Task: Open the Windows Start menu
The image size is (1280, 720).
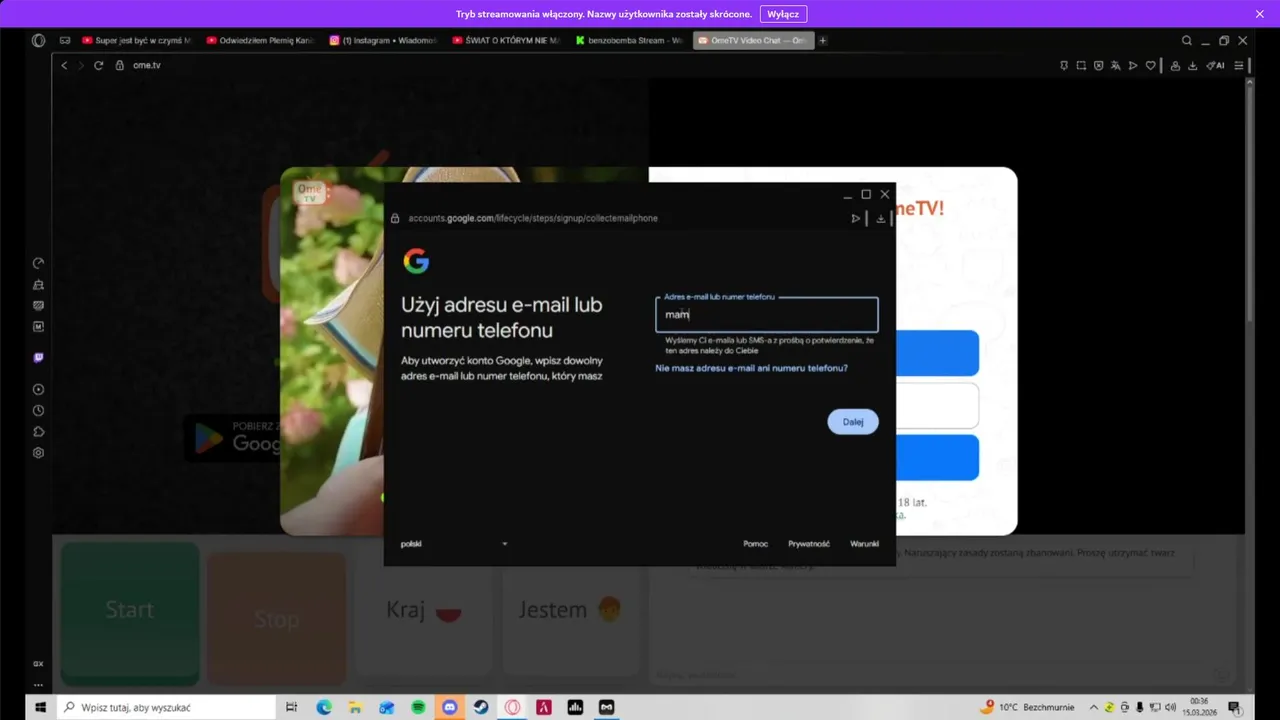Action: 41,707
